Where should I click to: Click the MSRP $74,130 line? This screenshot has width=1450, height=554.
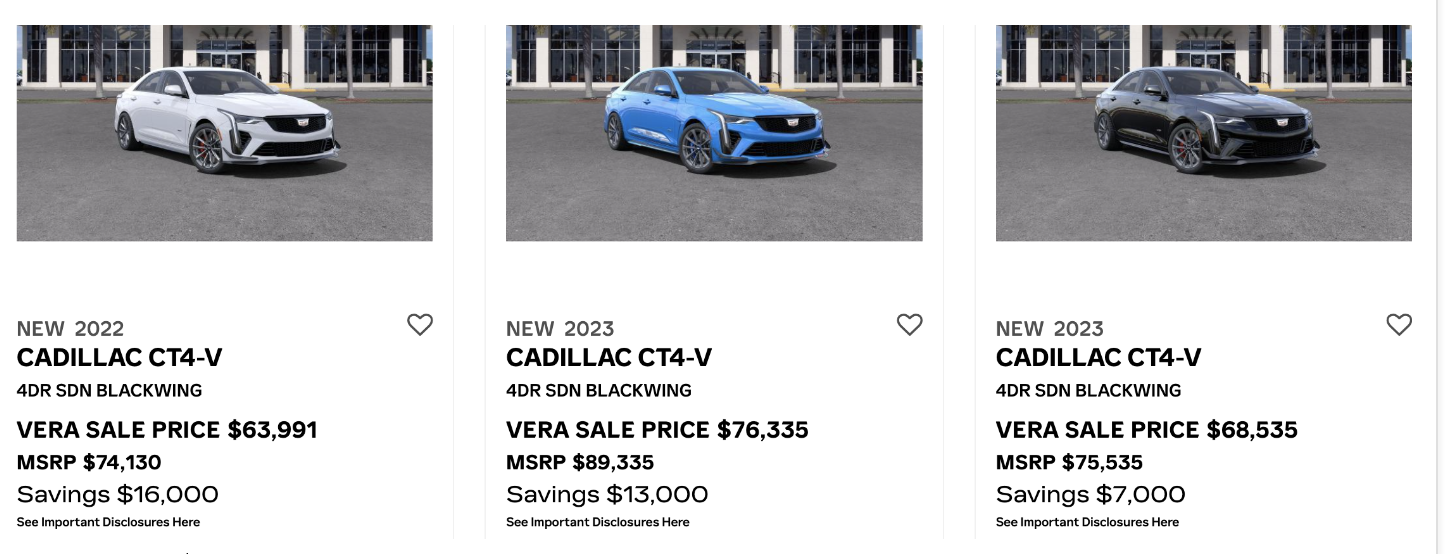89,463
